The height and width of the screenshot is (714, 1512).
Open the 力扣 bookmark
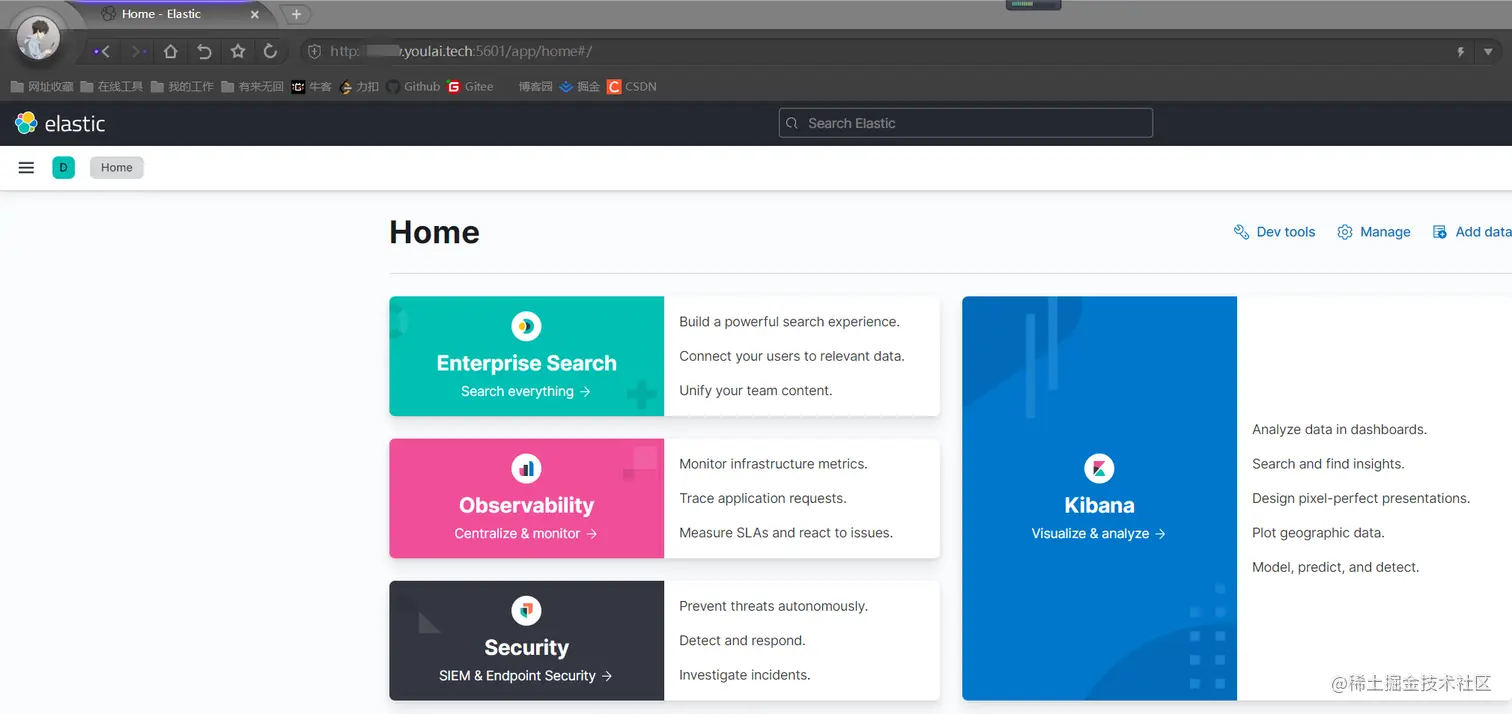(x=359, y=87)
